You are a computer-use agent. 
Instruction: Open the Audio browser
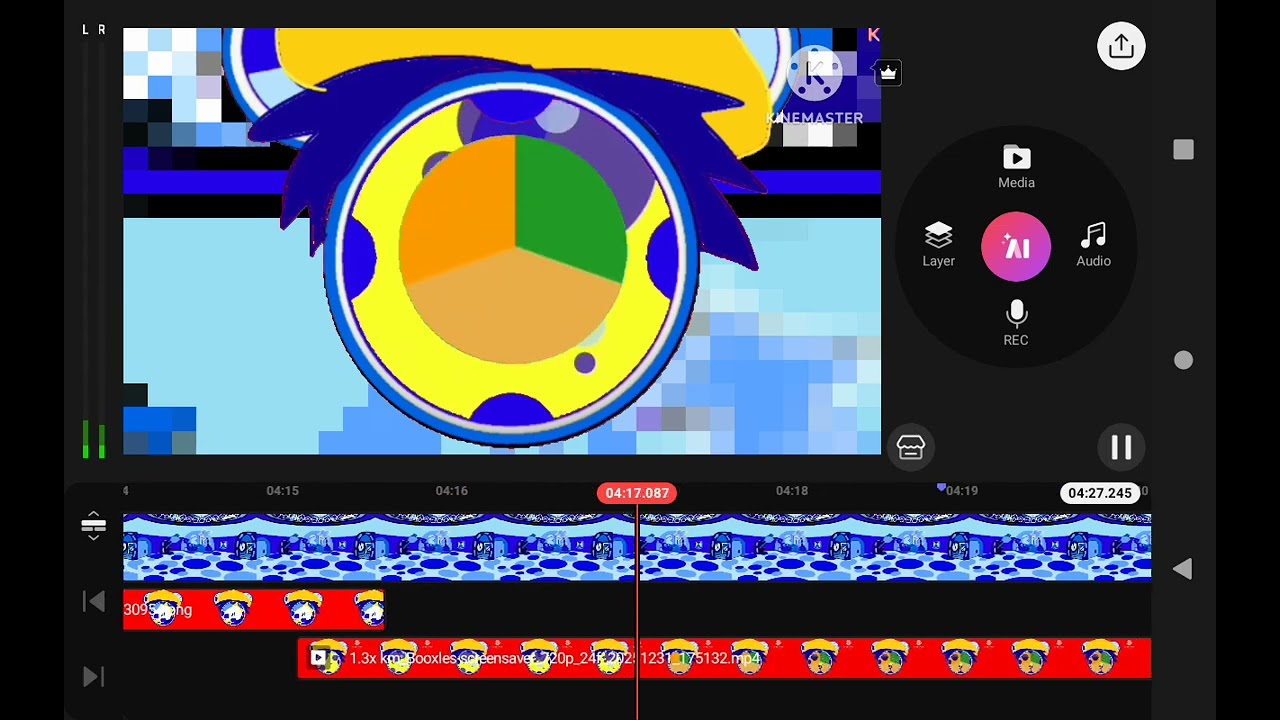pos(1093,245)
